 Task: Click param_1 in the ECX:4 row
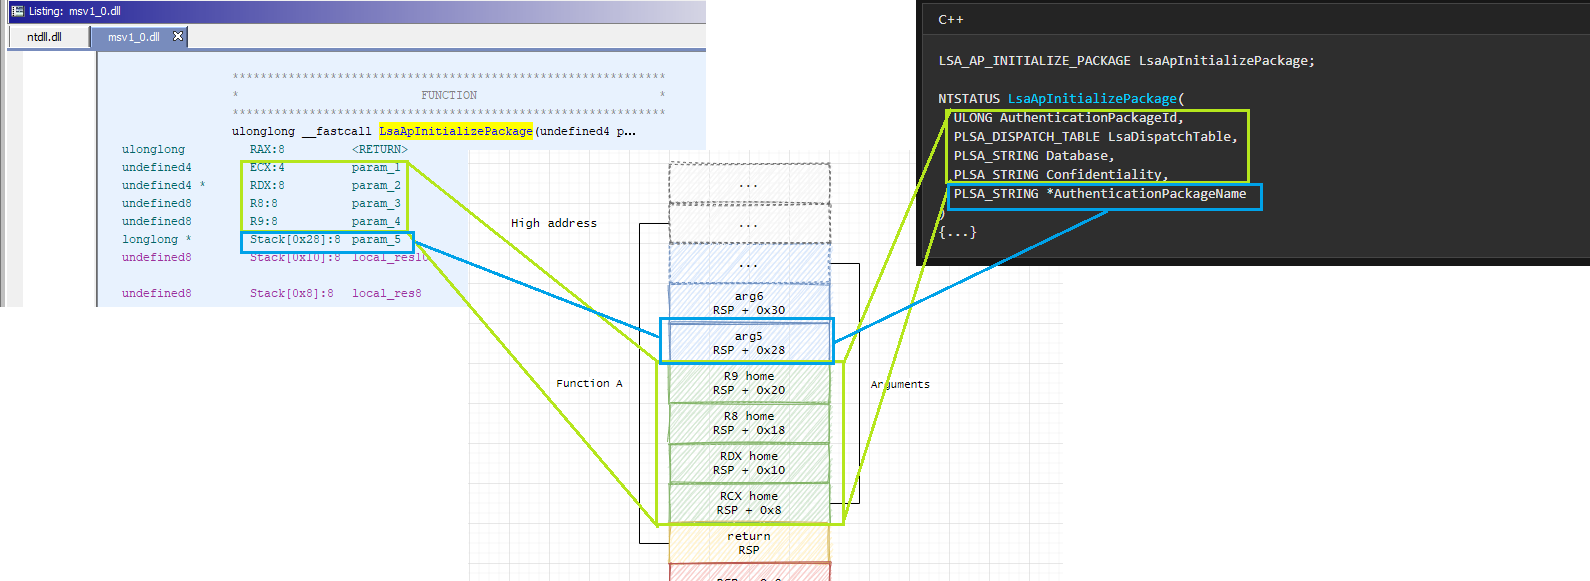pos(376,167)
